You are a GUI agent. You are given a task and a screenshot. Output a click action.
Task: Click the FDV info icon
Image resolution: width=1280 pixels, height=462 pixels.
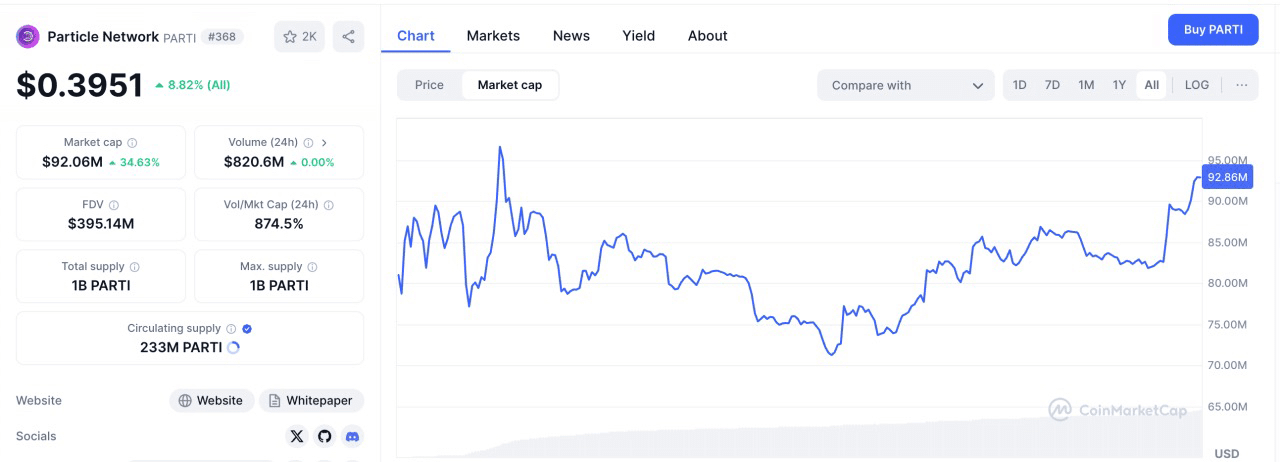[x=114, y=205]
